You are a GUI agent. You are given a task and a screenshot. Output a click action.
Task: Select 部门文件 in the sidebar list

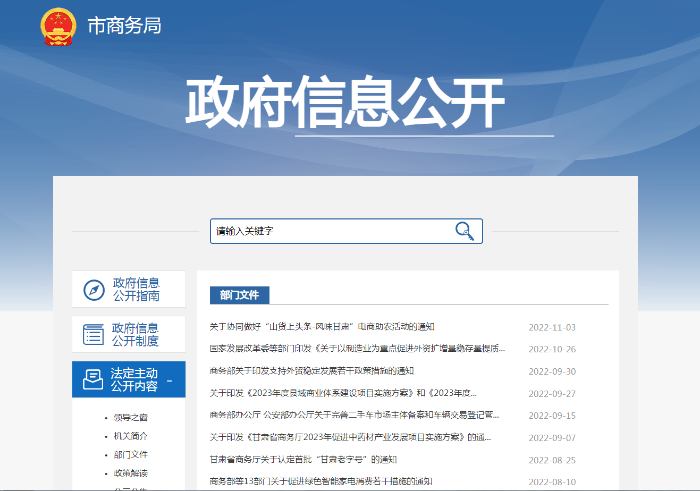[130, 454]
